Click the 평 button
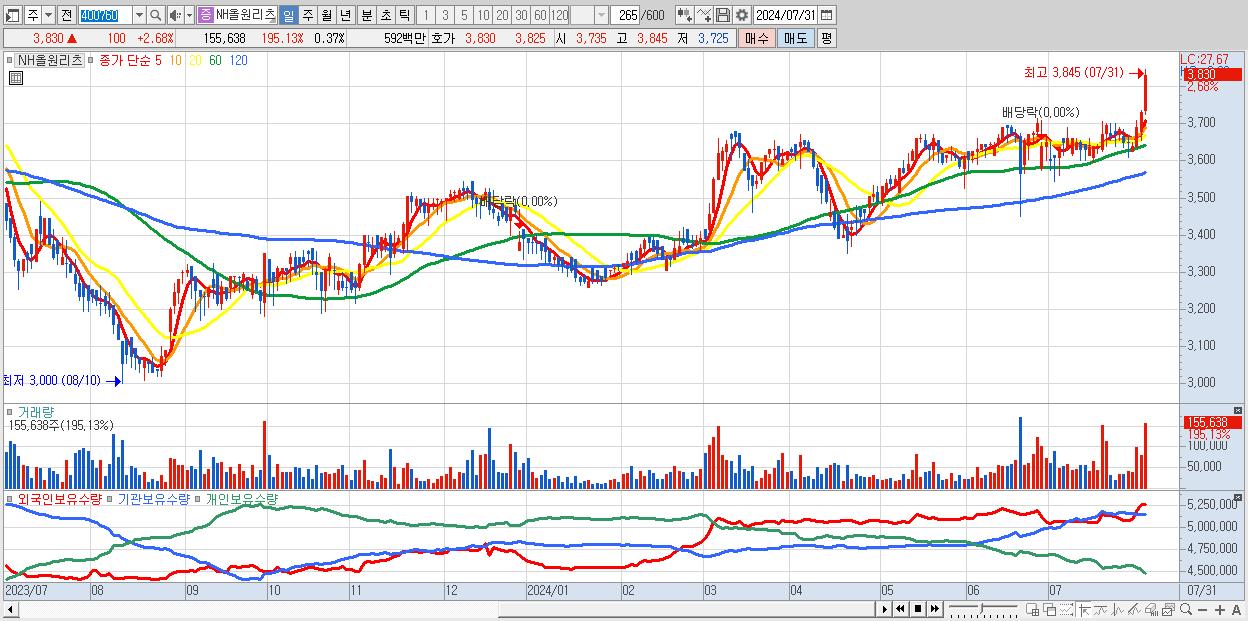Viewport: 1248px width, 621px height. point(826,38)
